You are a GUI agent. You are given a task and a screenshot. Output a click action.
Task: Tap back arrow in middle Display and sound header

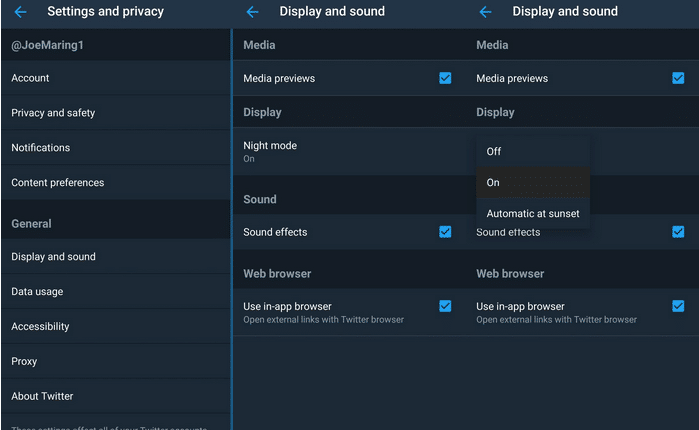(252, 12)
